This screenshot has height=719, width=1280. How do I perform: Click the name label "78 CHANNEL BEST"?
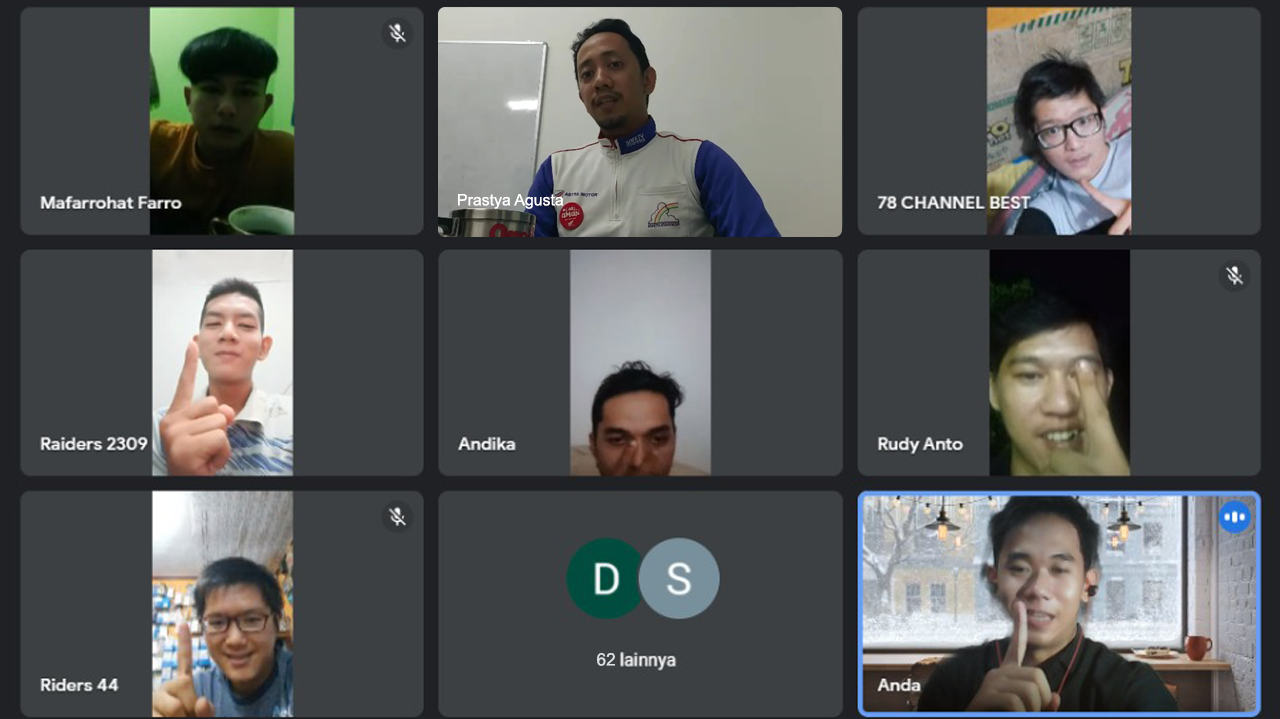(954, 203)
